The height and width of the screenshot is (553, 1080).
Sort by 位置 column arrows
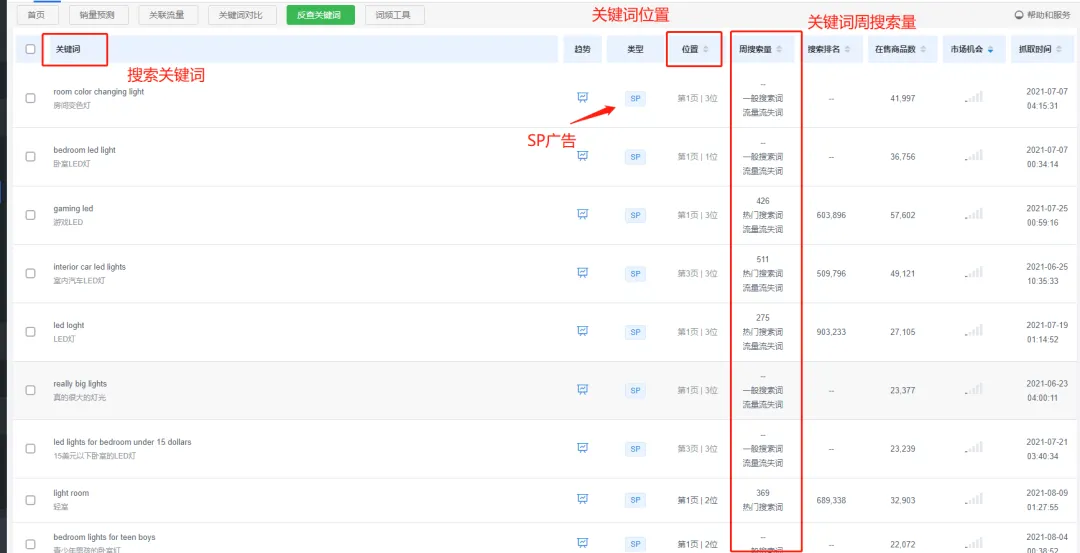click(705, 50)
